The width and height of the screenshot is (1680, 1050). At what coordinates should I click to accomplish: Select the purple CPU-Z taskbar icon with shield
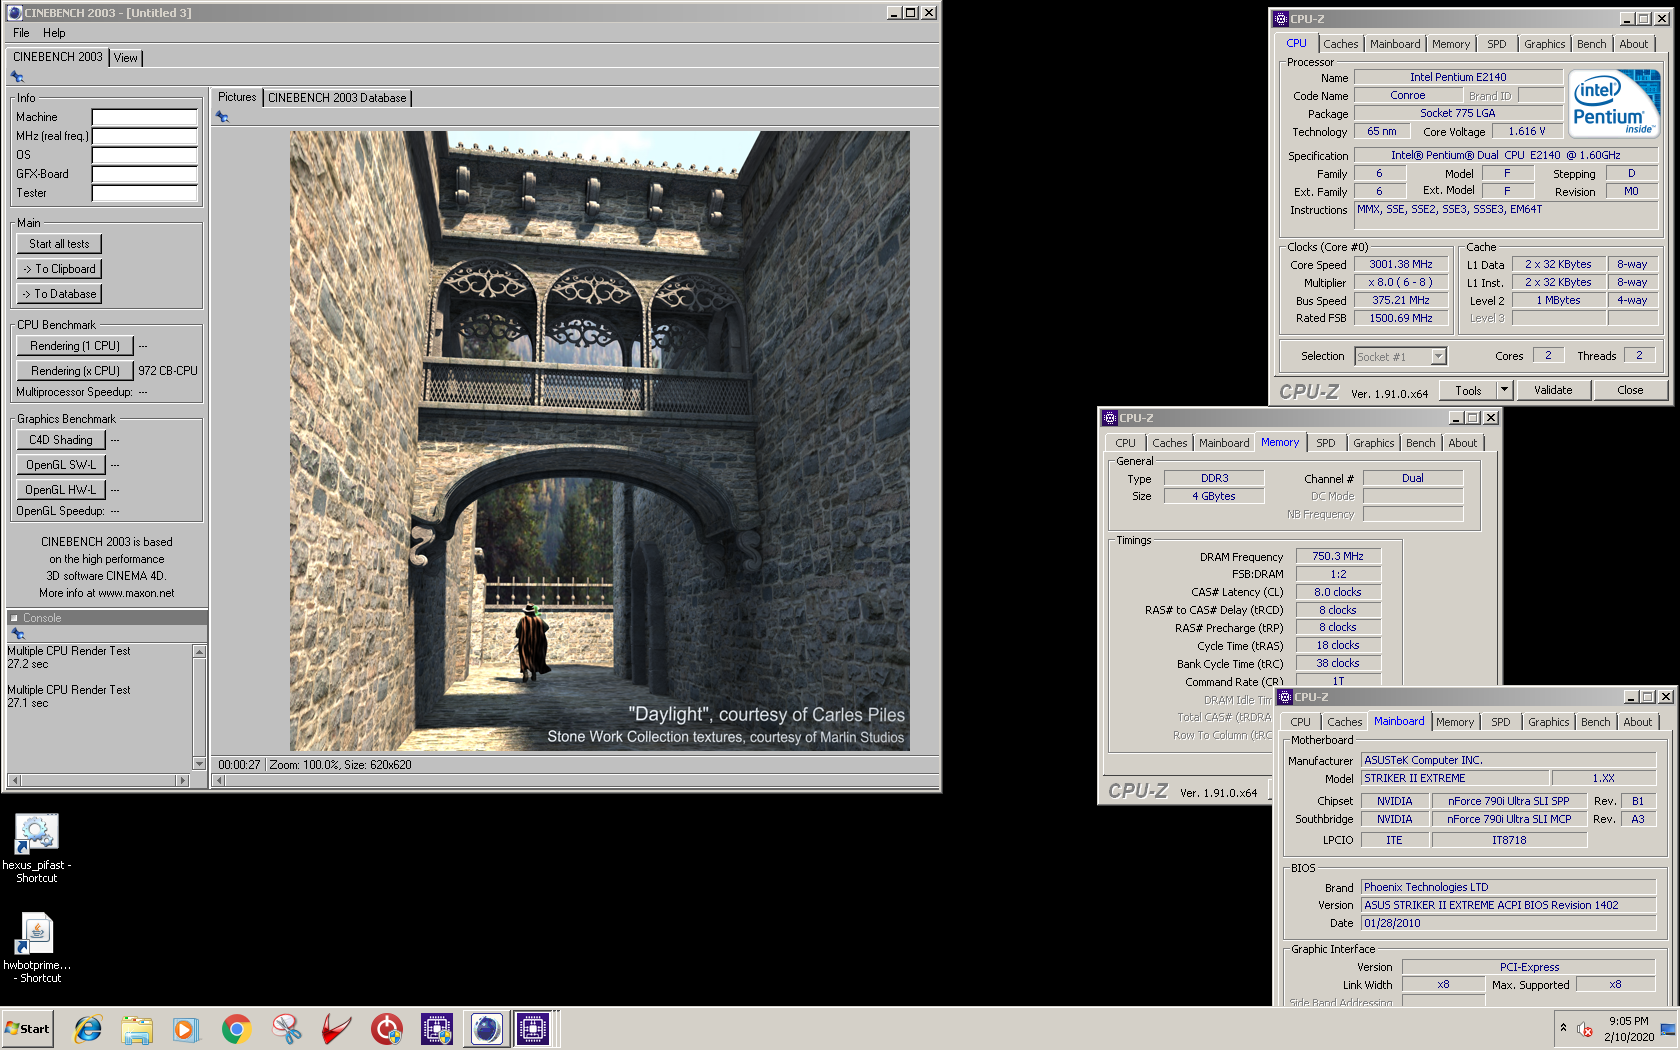coord(436,1029)
